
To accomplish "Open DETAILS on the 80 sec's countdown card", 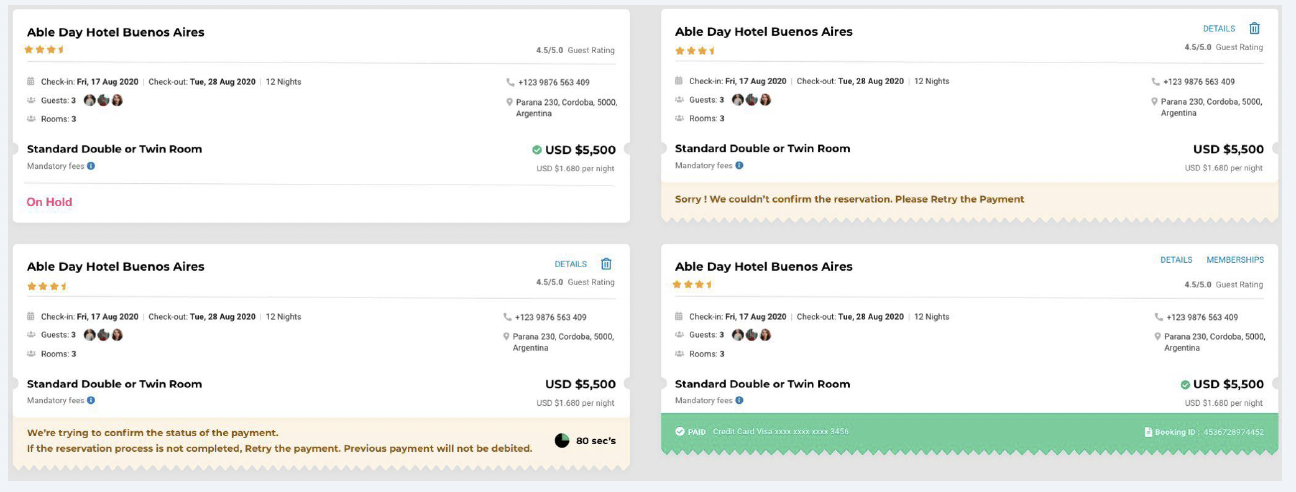I will 571,264.
